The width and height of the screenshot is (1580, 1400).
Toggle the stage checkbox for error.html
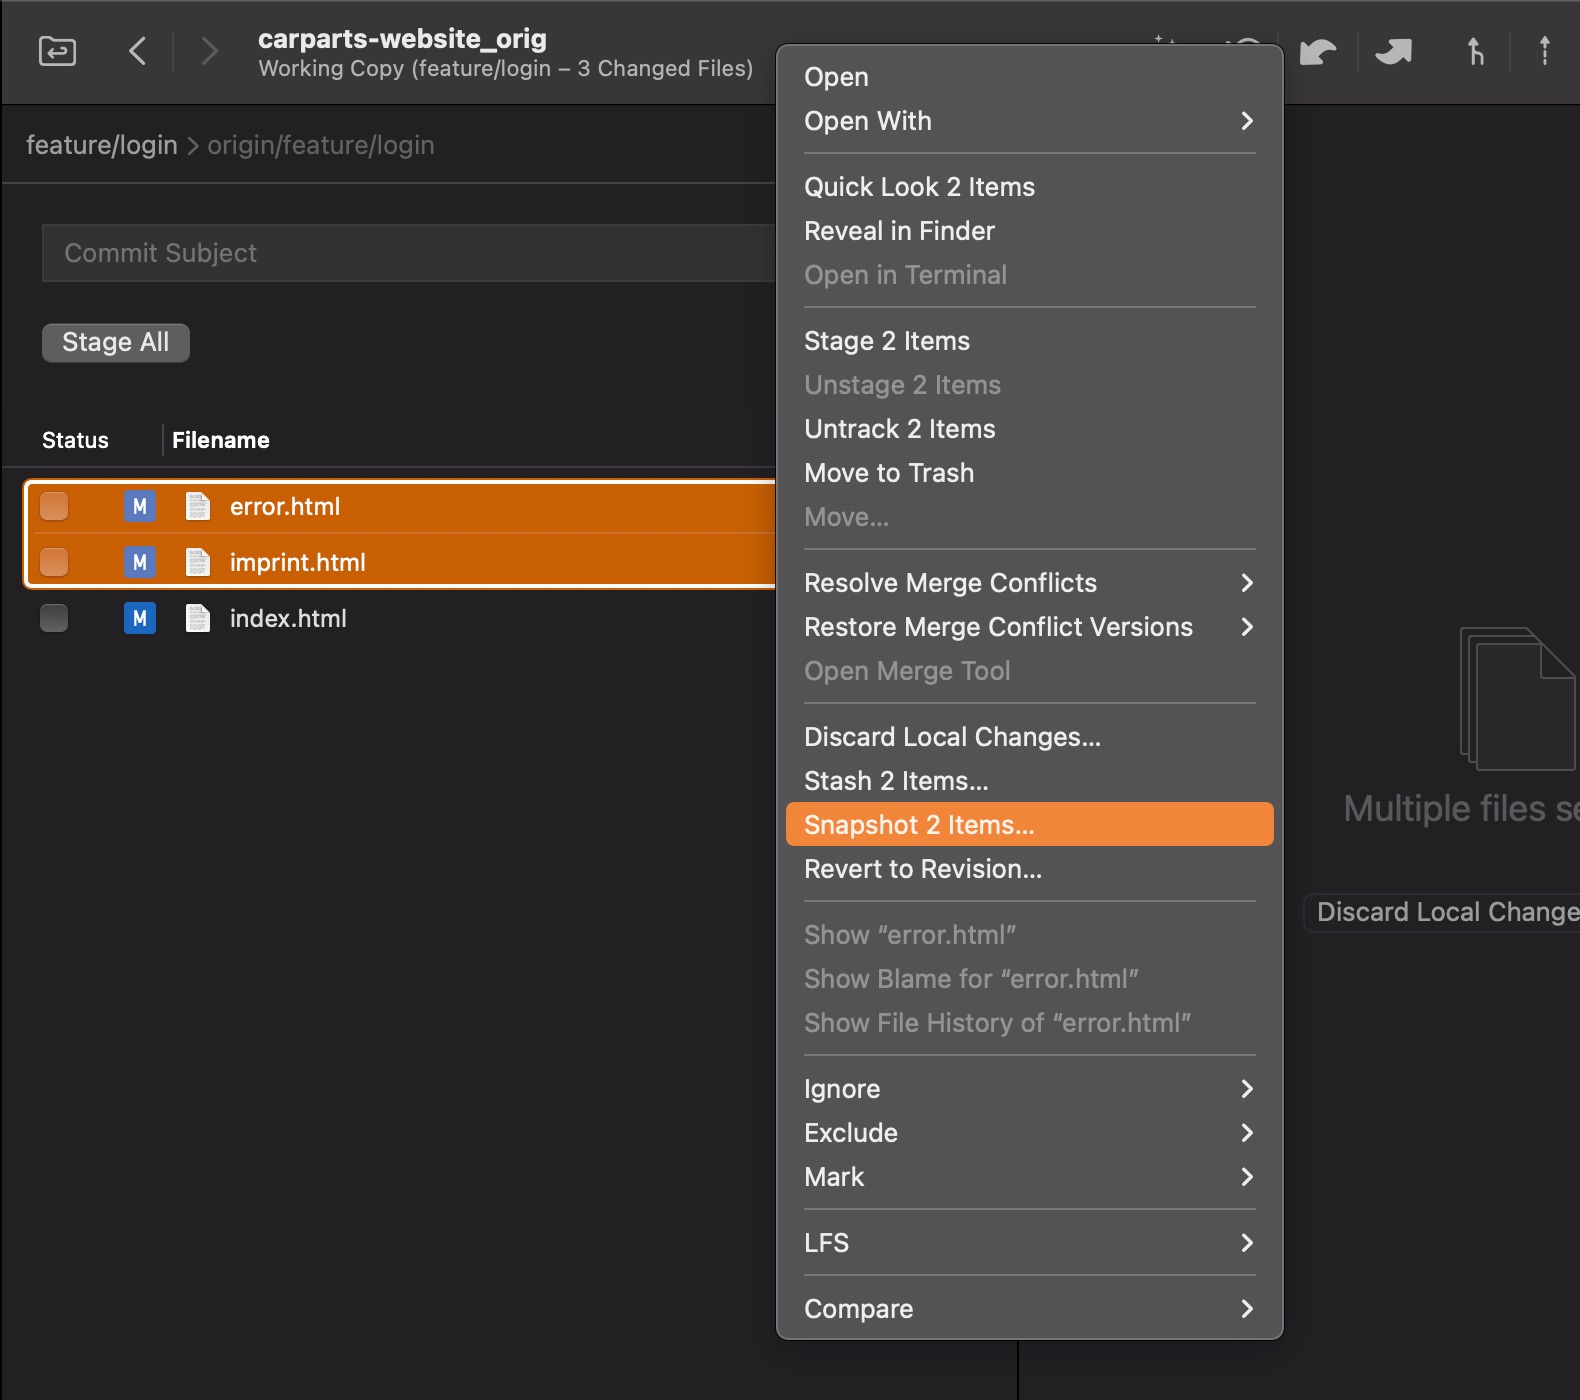pos(54,507)
